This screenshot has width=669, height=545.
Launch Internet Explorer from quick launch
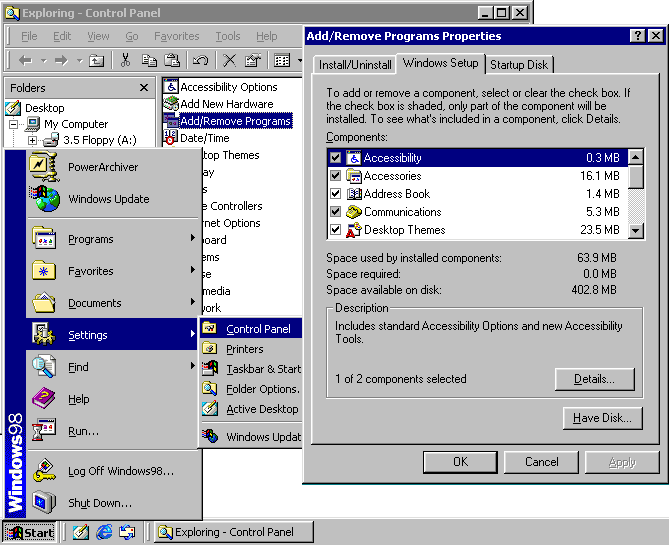click(104, 532)
